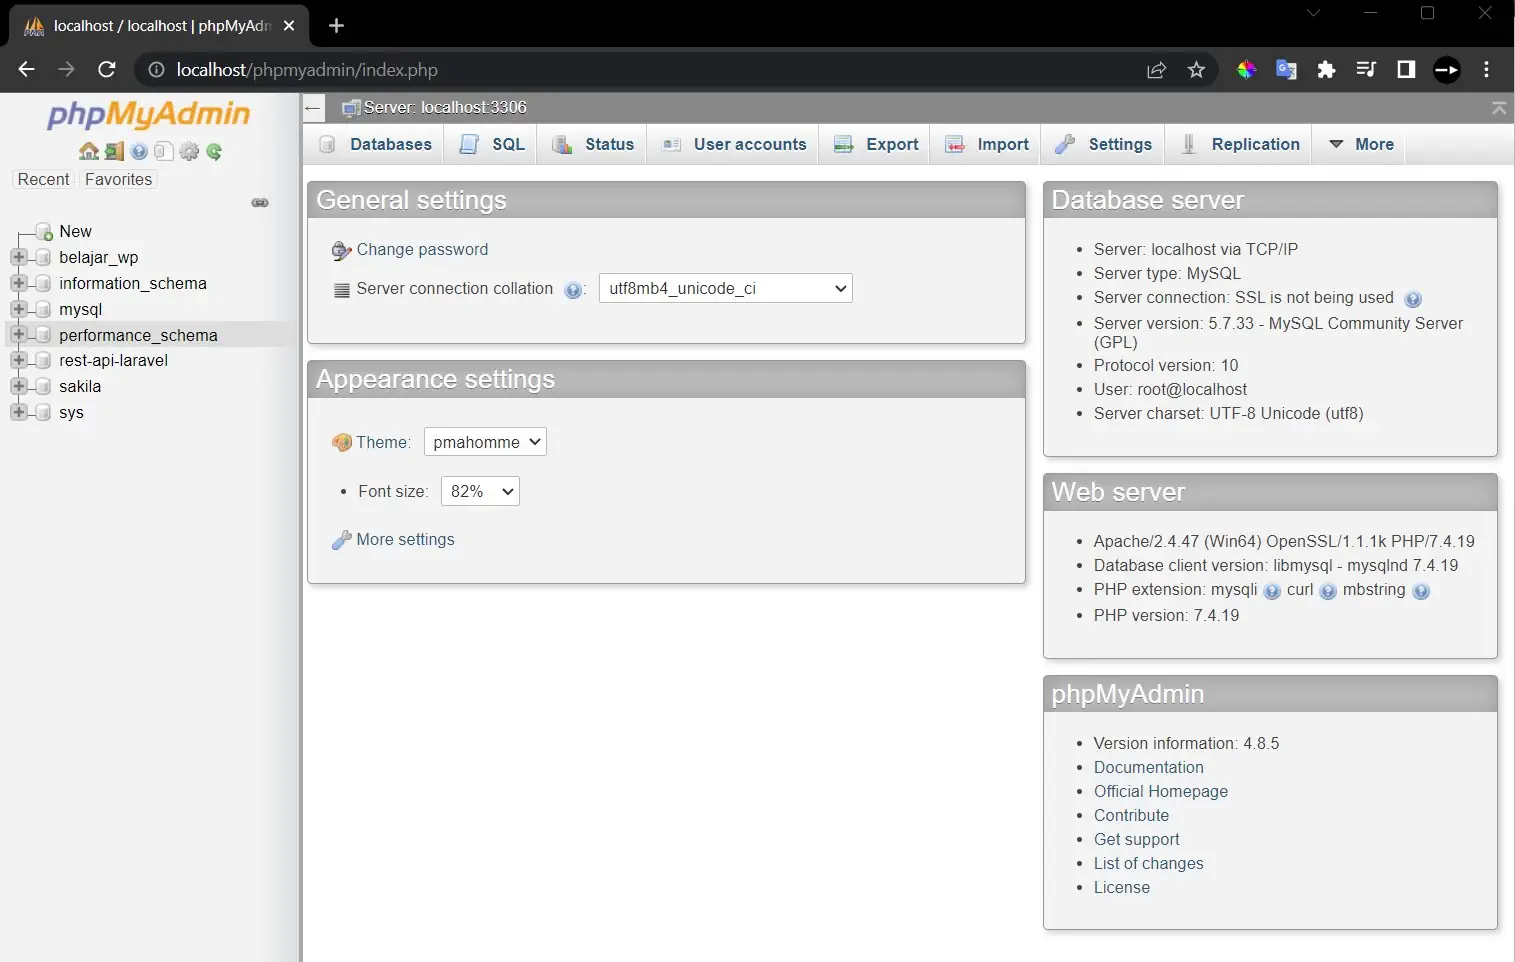
Task: Open the Documentation link
Action: point(1148,767)
